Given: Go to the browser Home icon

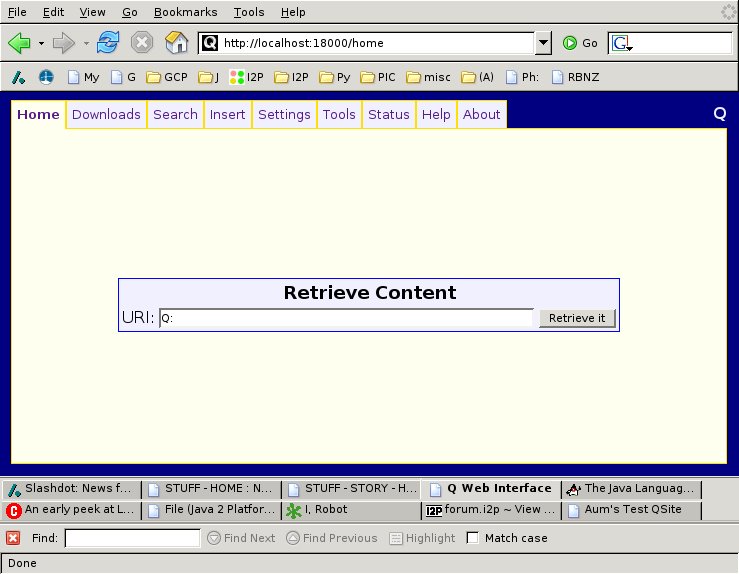Looking at the screenshot, I should click(176, 43).
